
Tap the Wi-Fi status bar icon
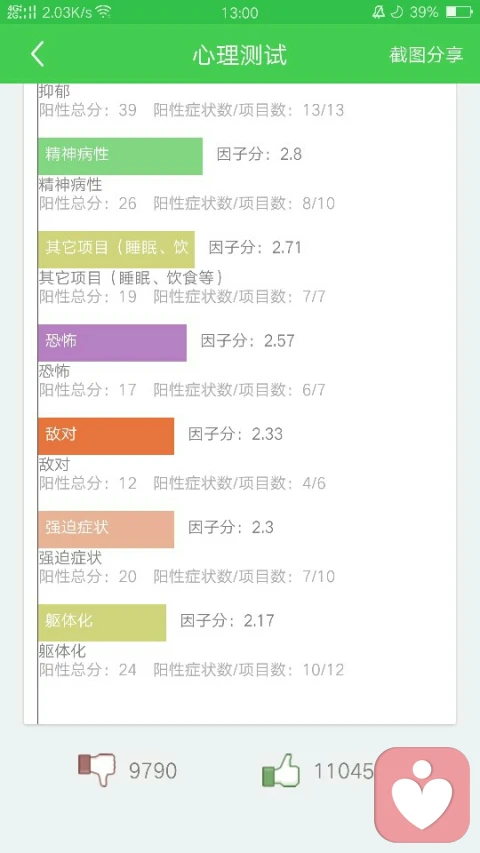[103, 12]
